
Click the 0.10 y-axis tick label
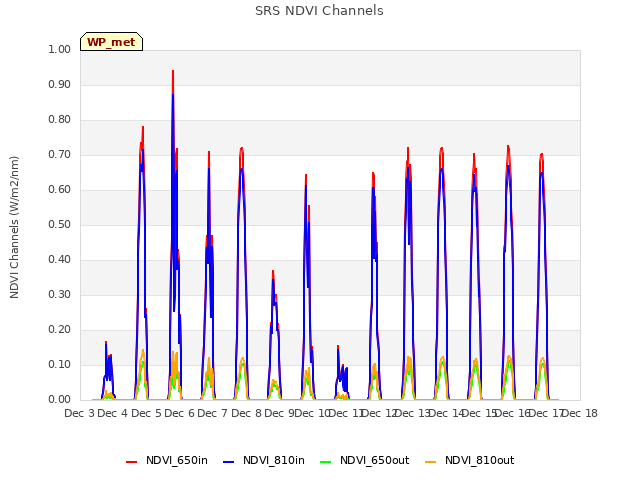(x=60, y=364)
